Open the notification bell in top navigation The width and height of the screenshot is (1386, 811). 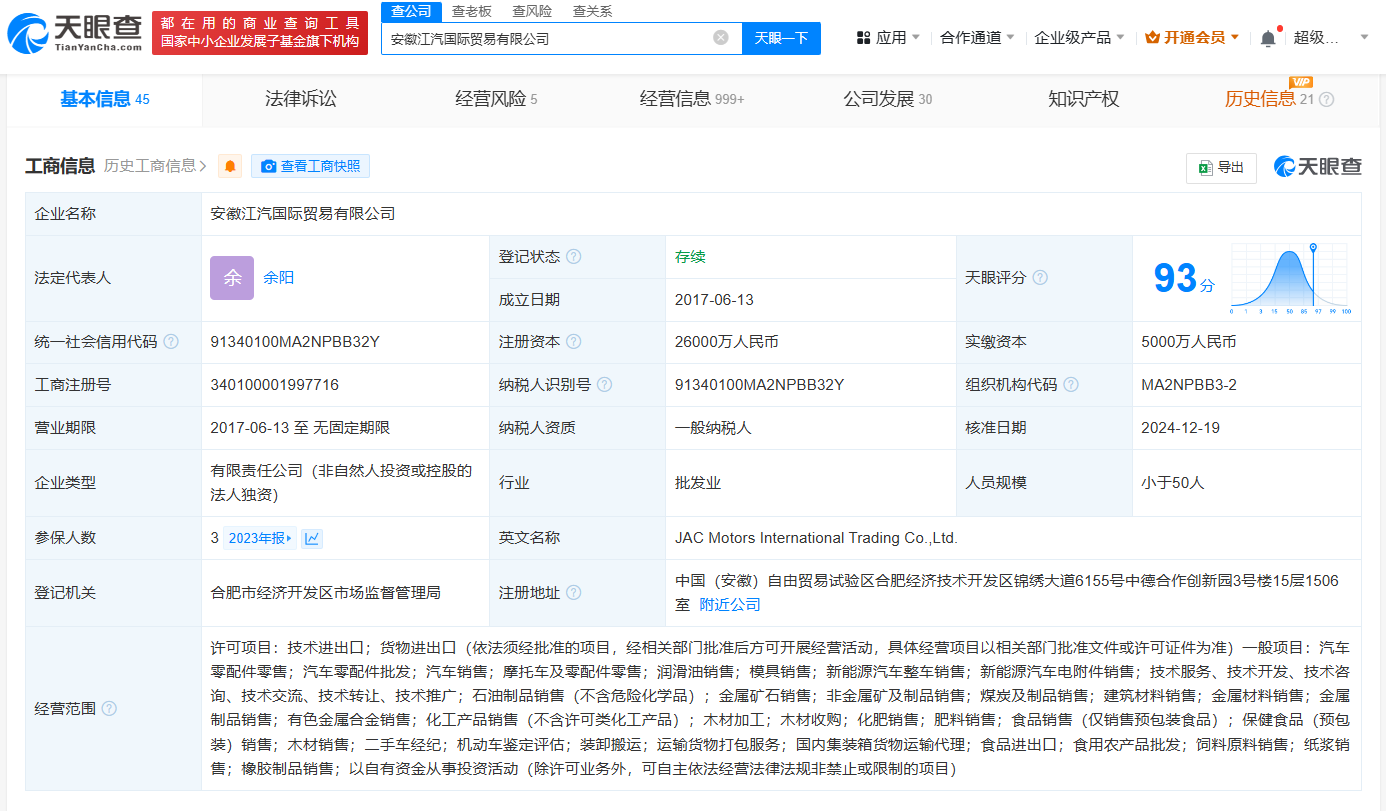click(x=1266, y=36)
